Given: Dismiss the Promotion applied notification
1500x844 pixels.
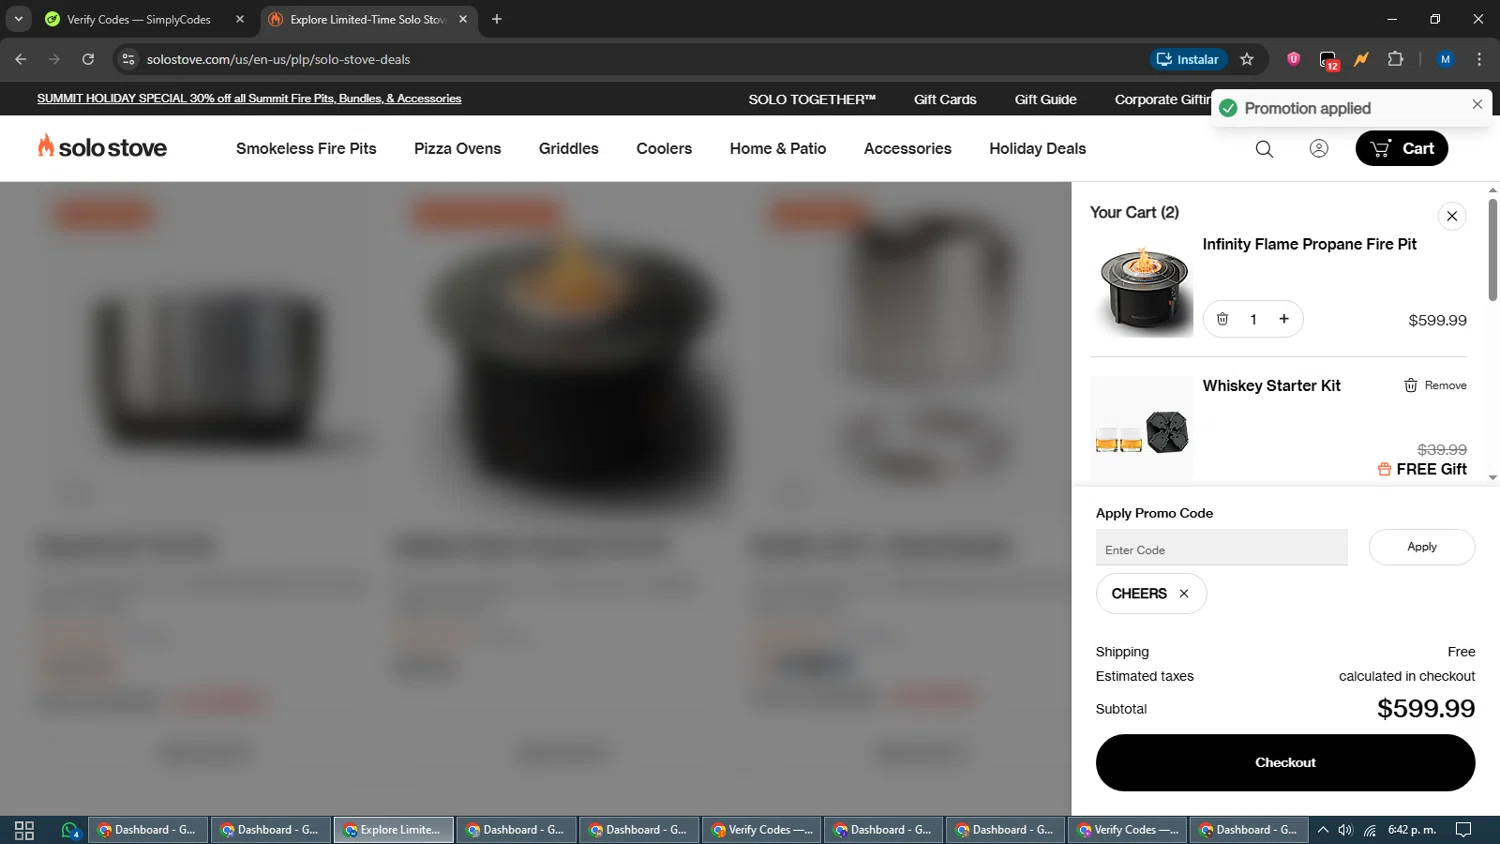Looking at the screenshot, I should 1477,105.
